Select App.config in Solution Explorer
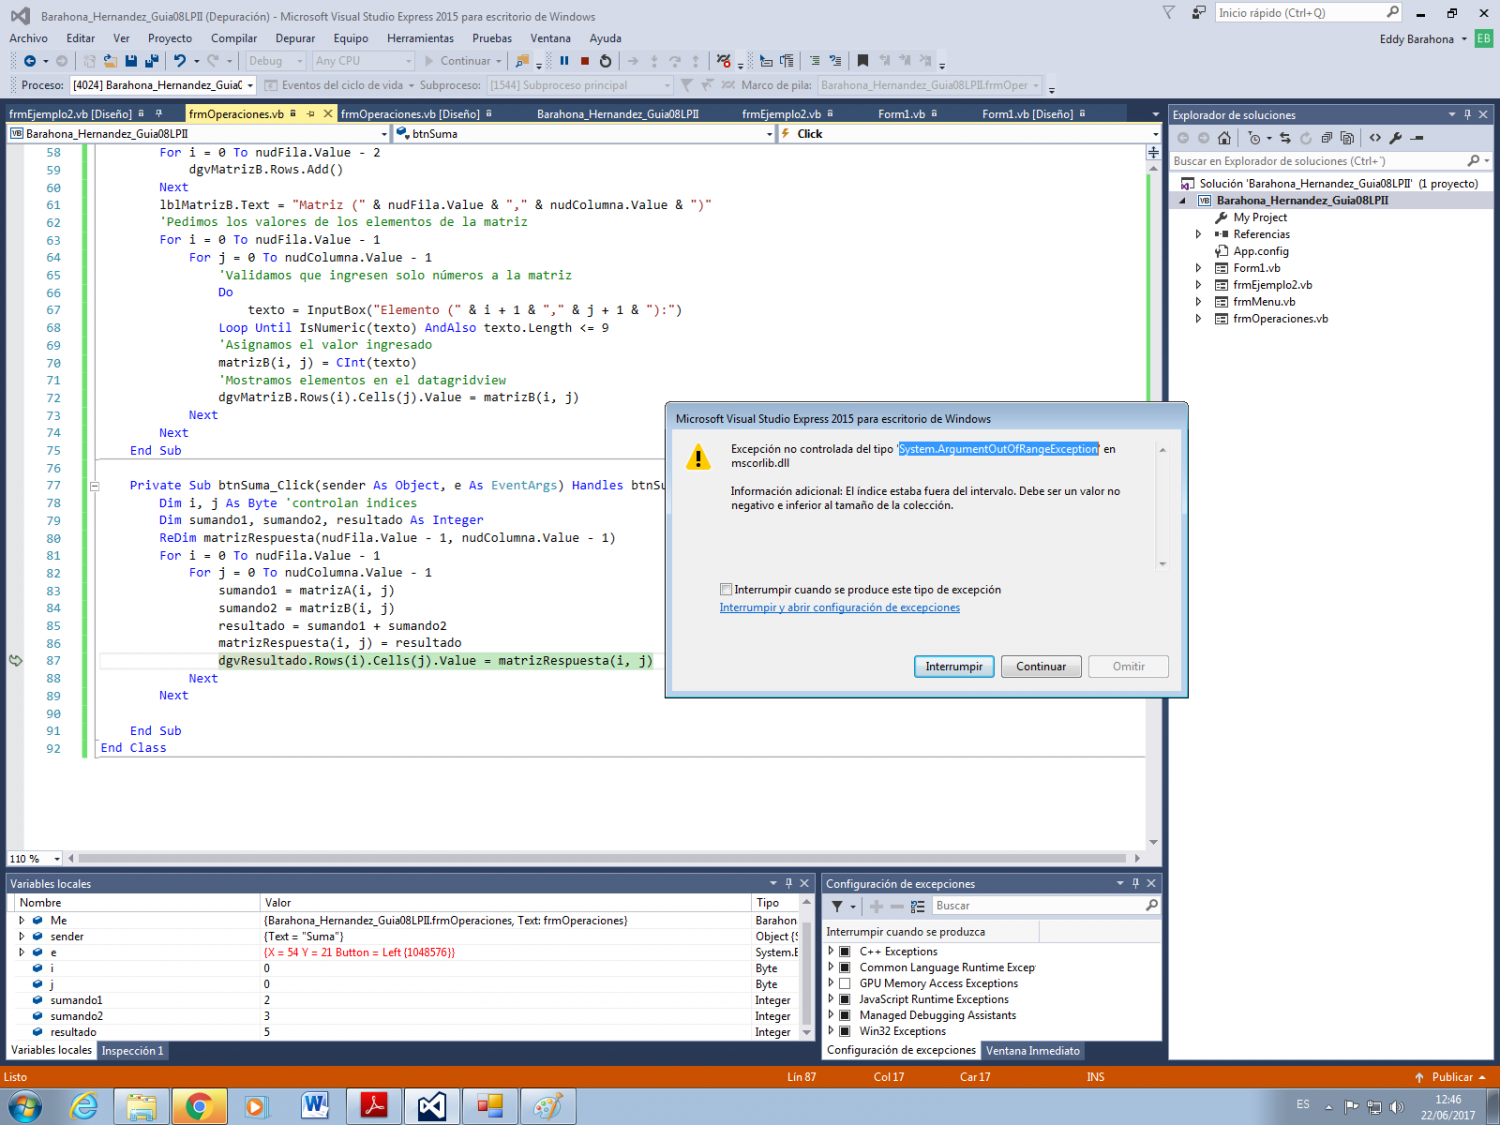Image resolution: width=1500 pixels, height=1125 pixels. tap(1261, 251)
